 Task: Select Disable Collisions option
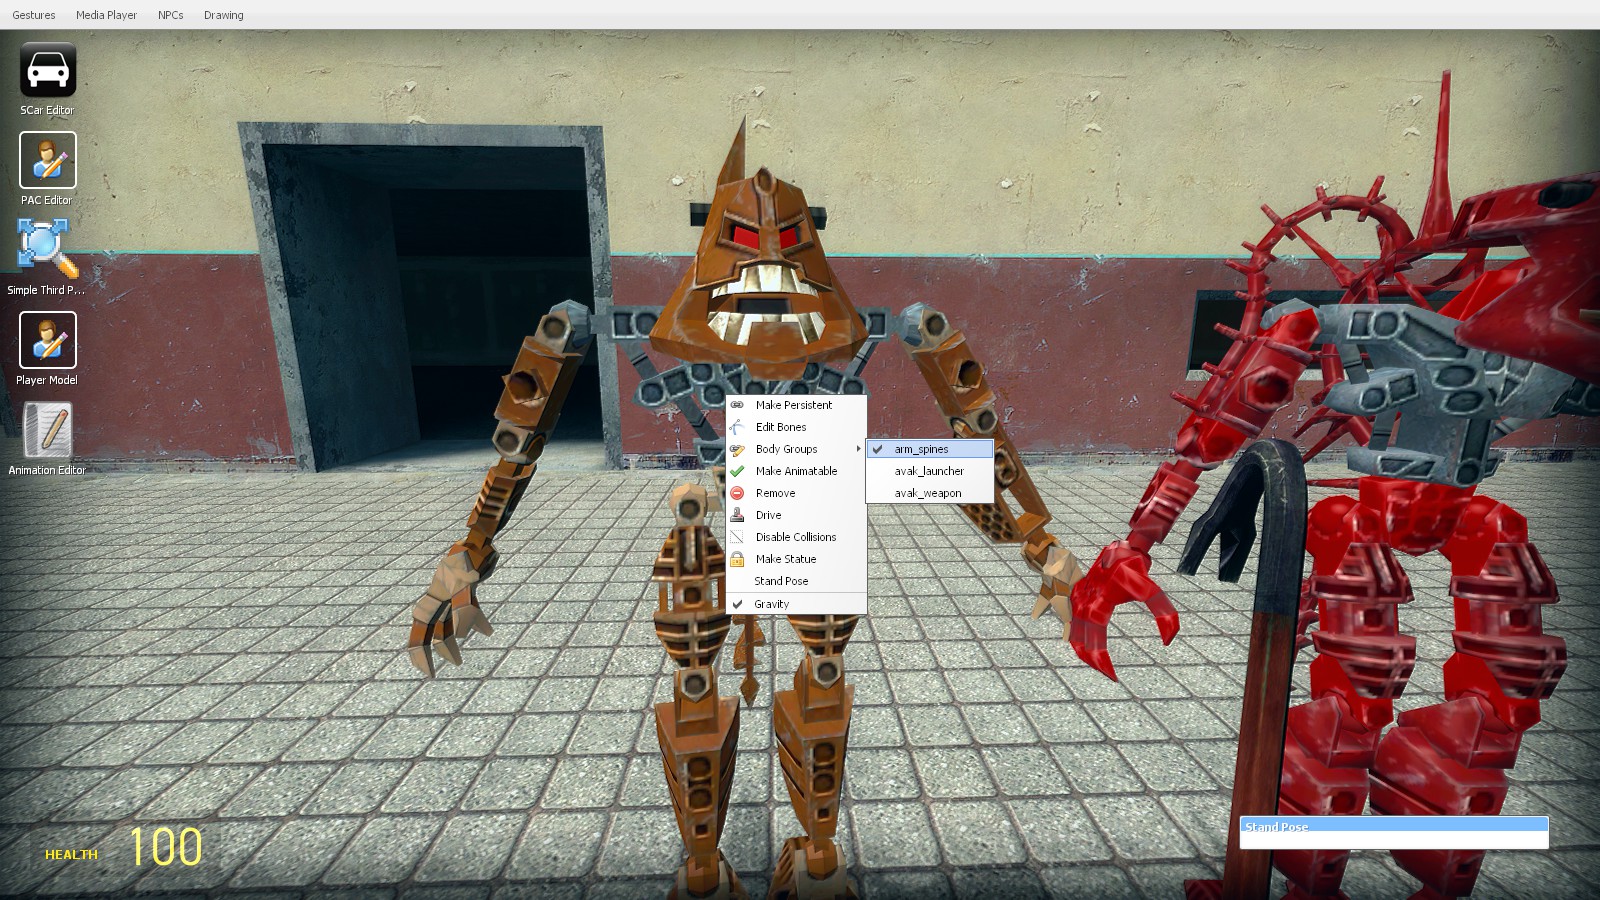click(x=795, y=537)
